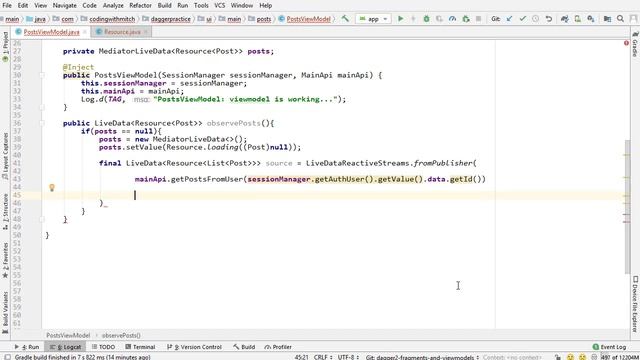Open the CRLF line separator selector

coord(322,357)
